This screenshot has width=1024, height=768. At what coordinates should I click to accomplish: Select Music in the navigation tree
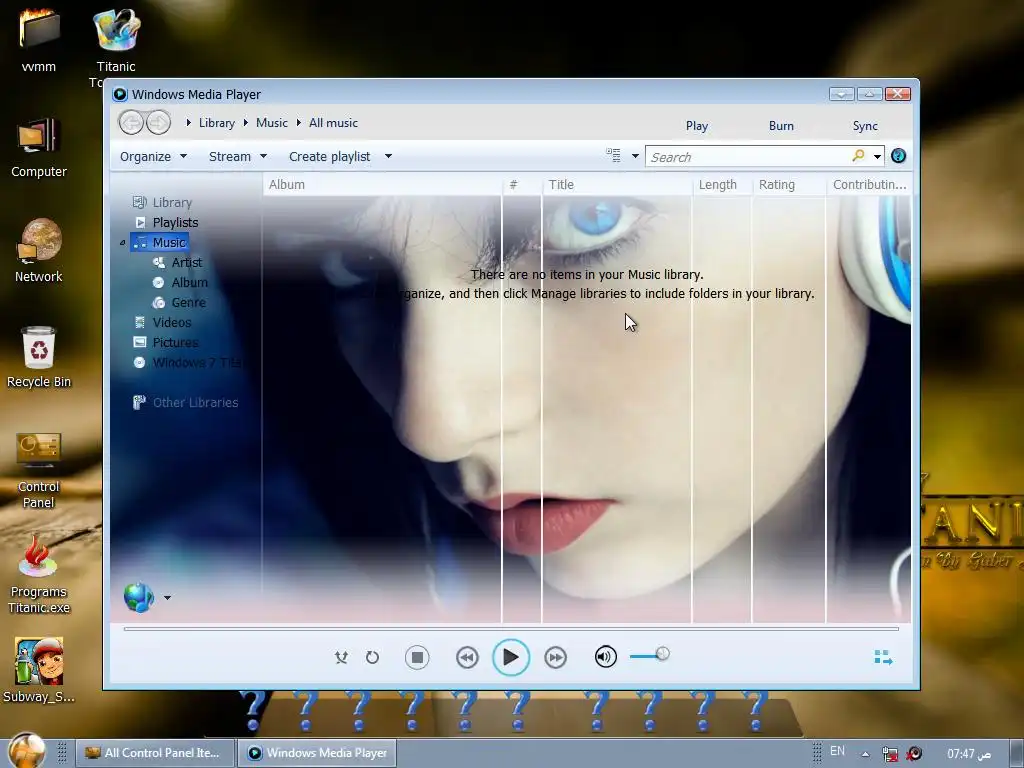coord(160,242)
